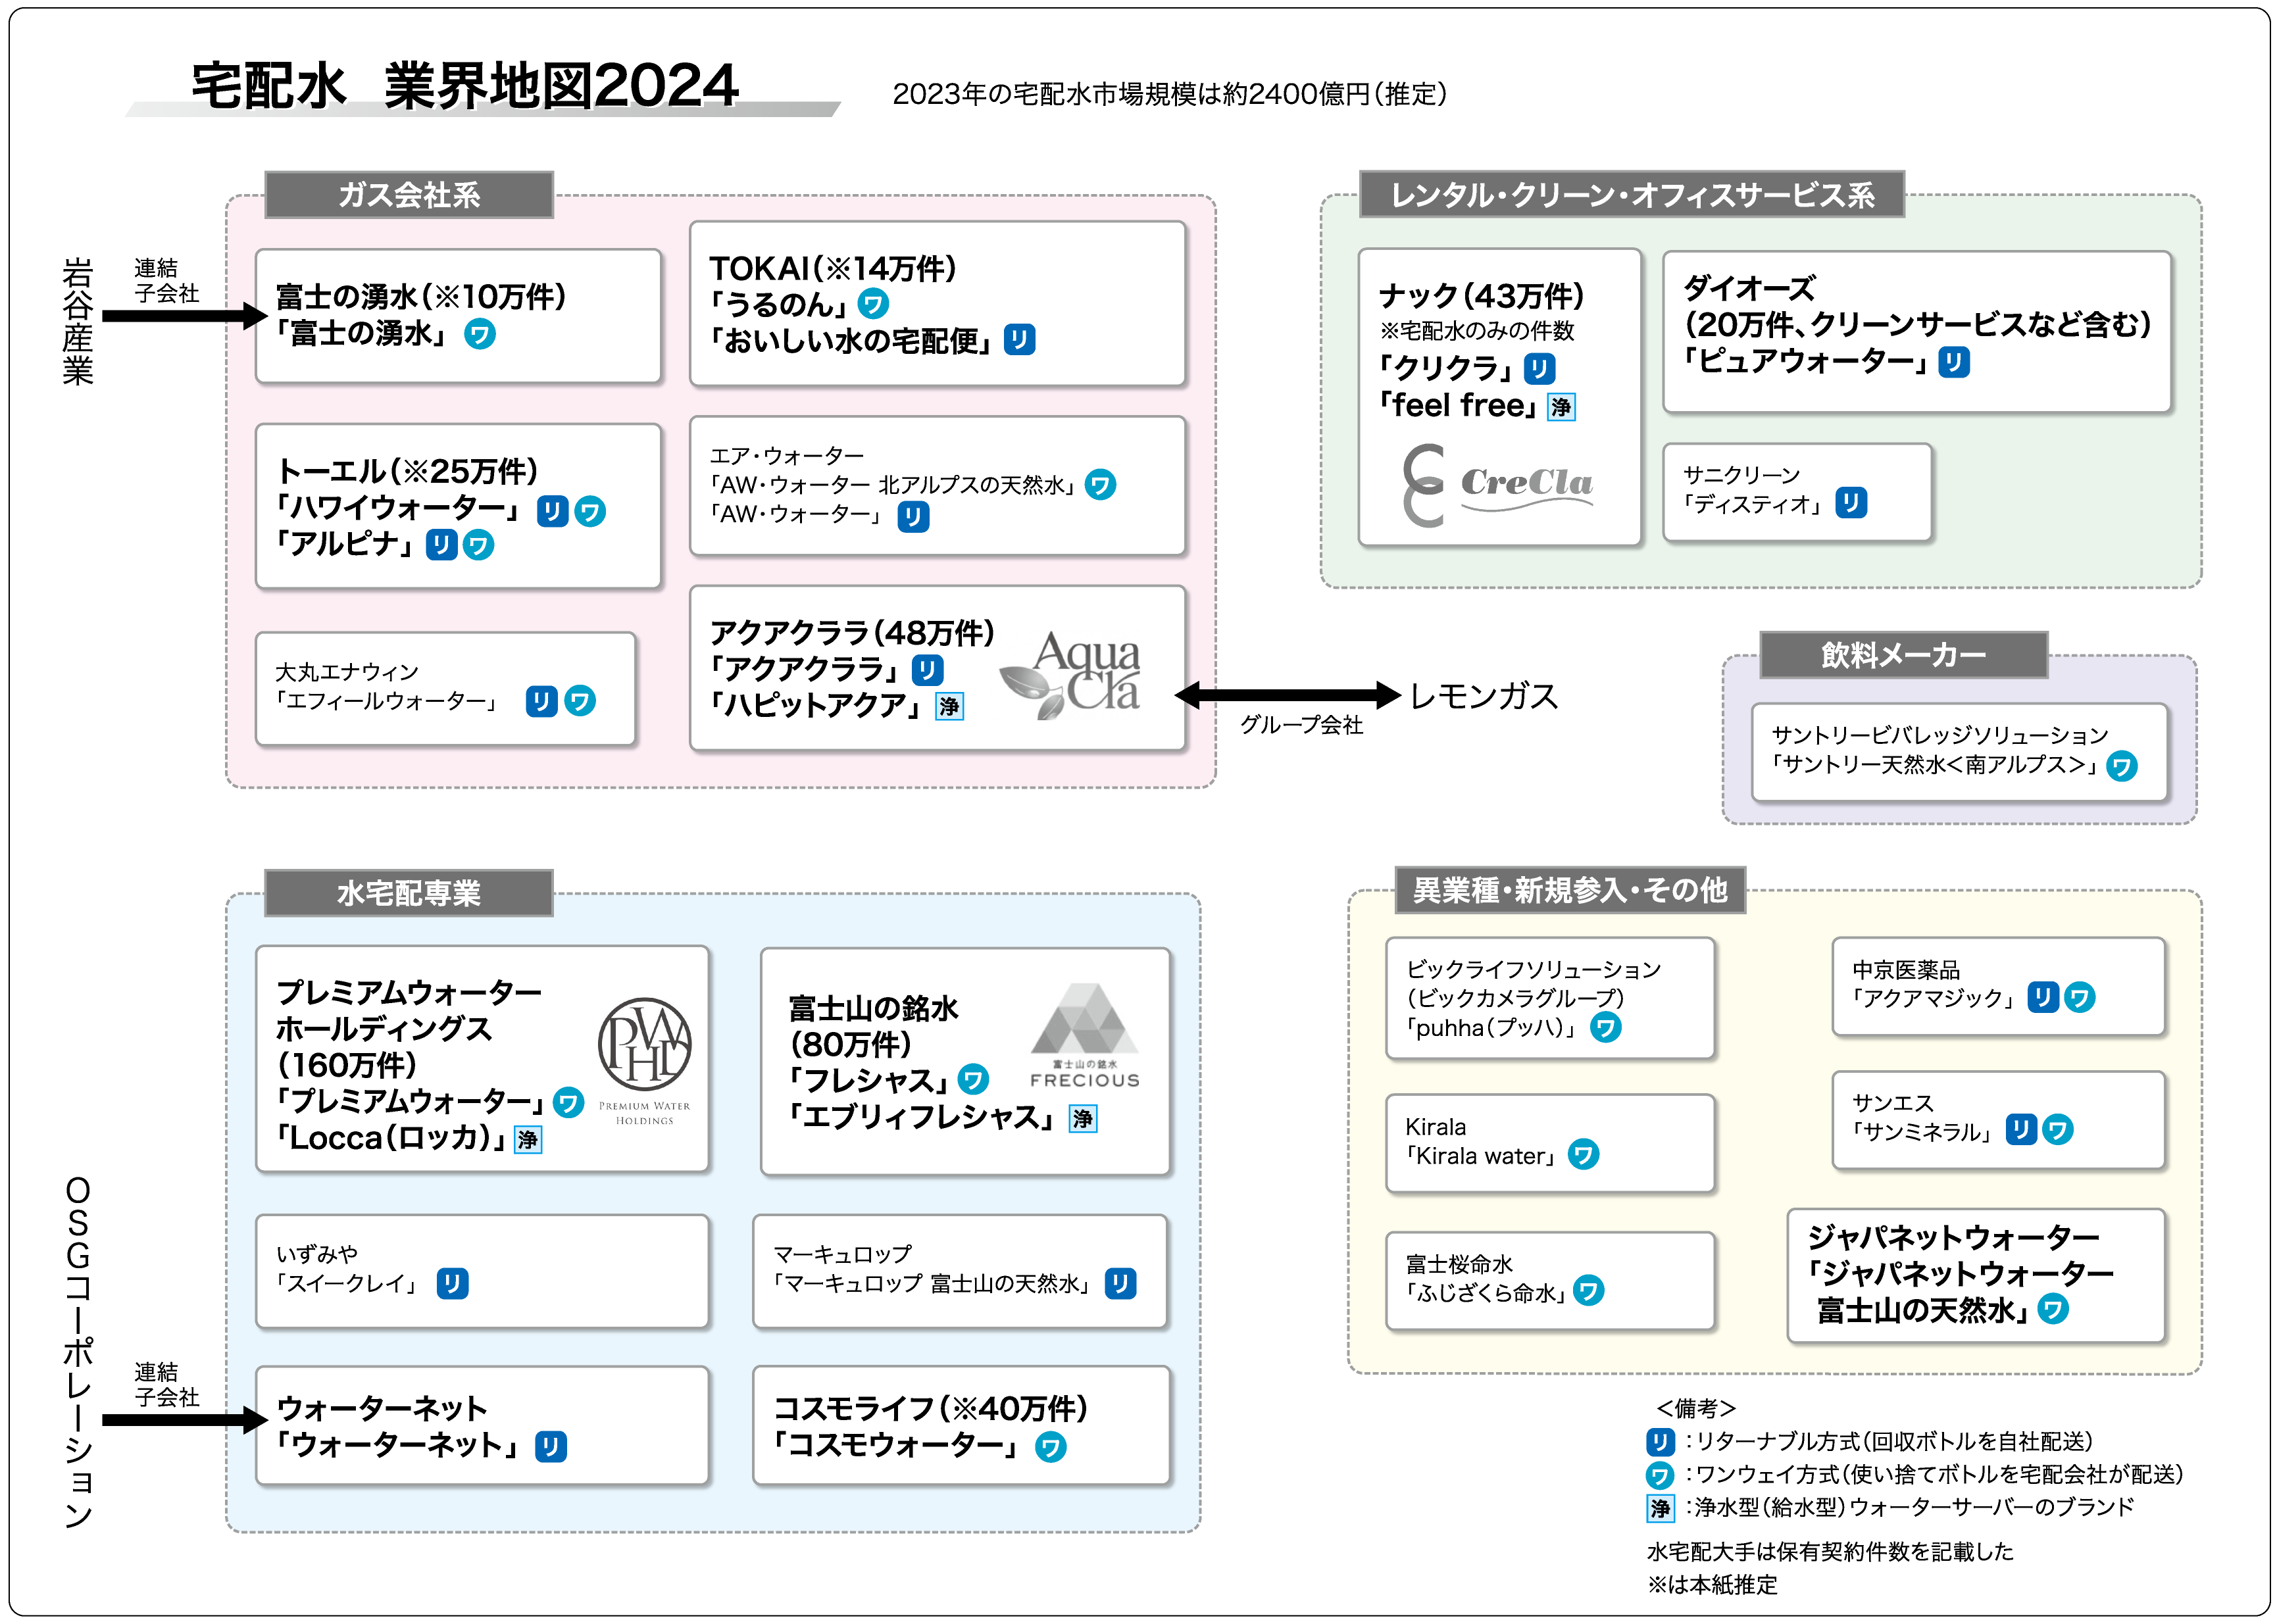Click the 異業種・新規参入・その他 header
Screen dimensions: 2277x1624
1570,890
